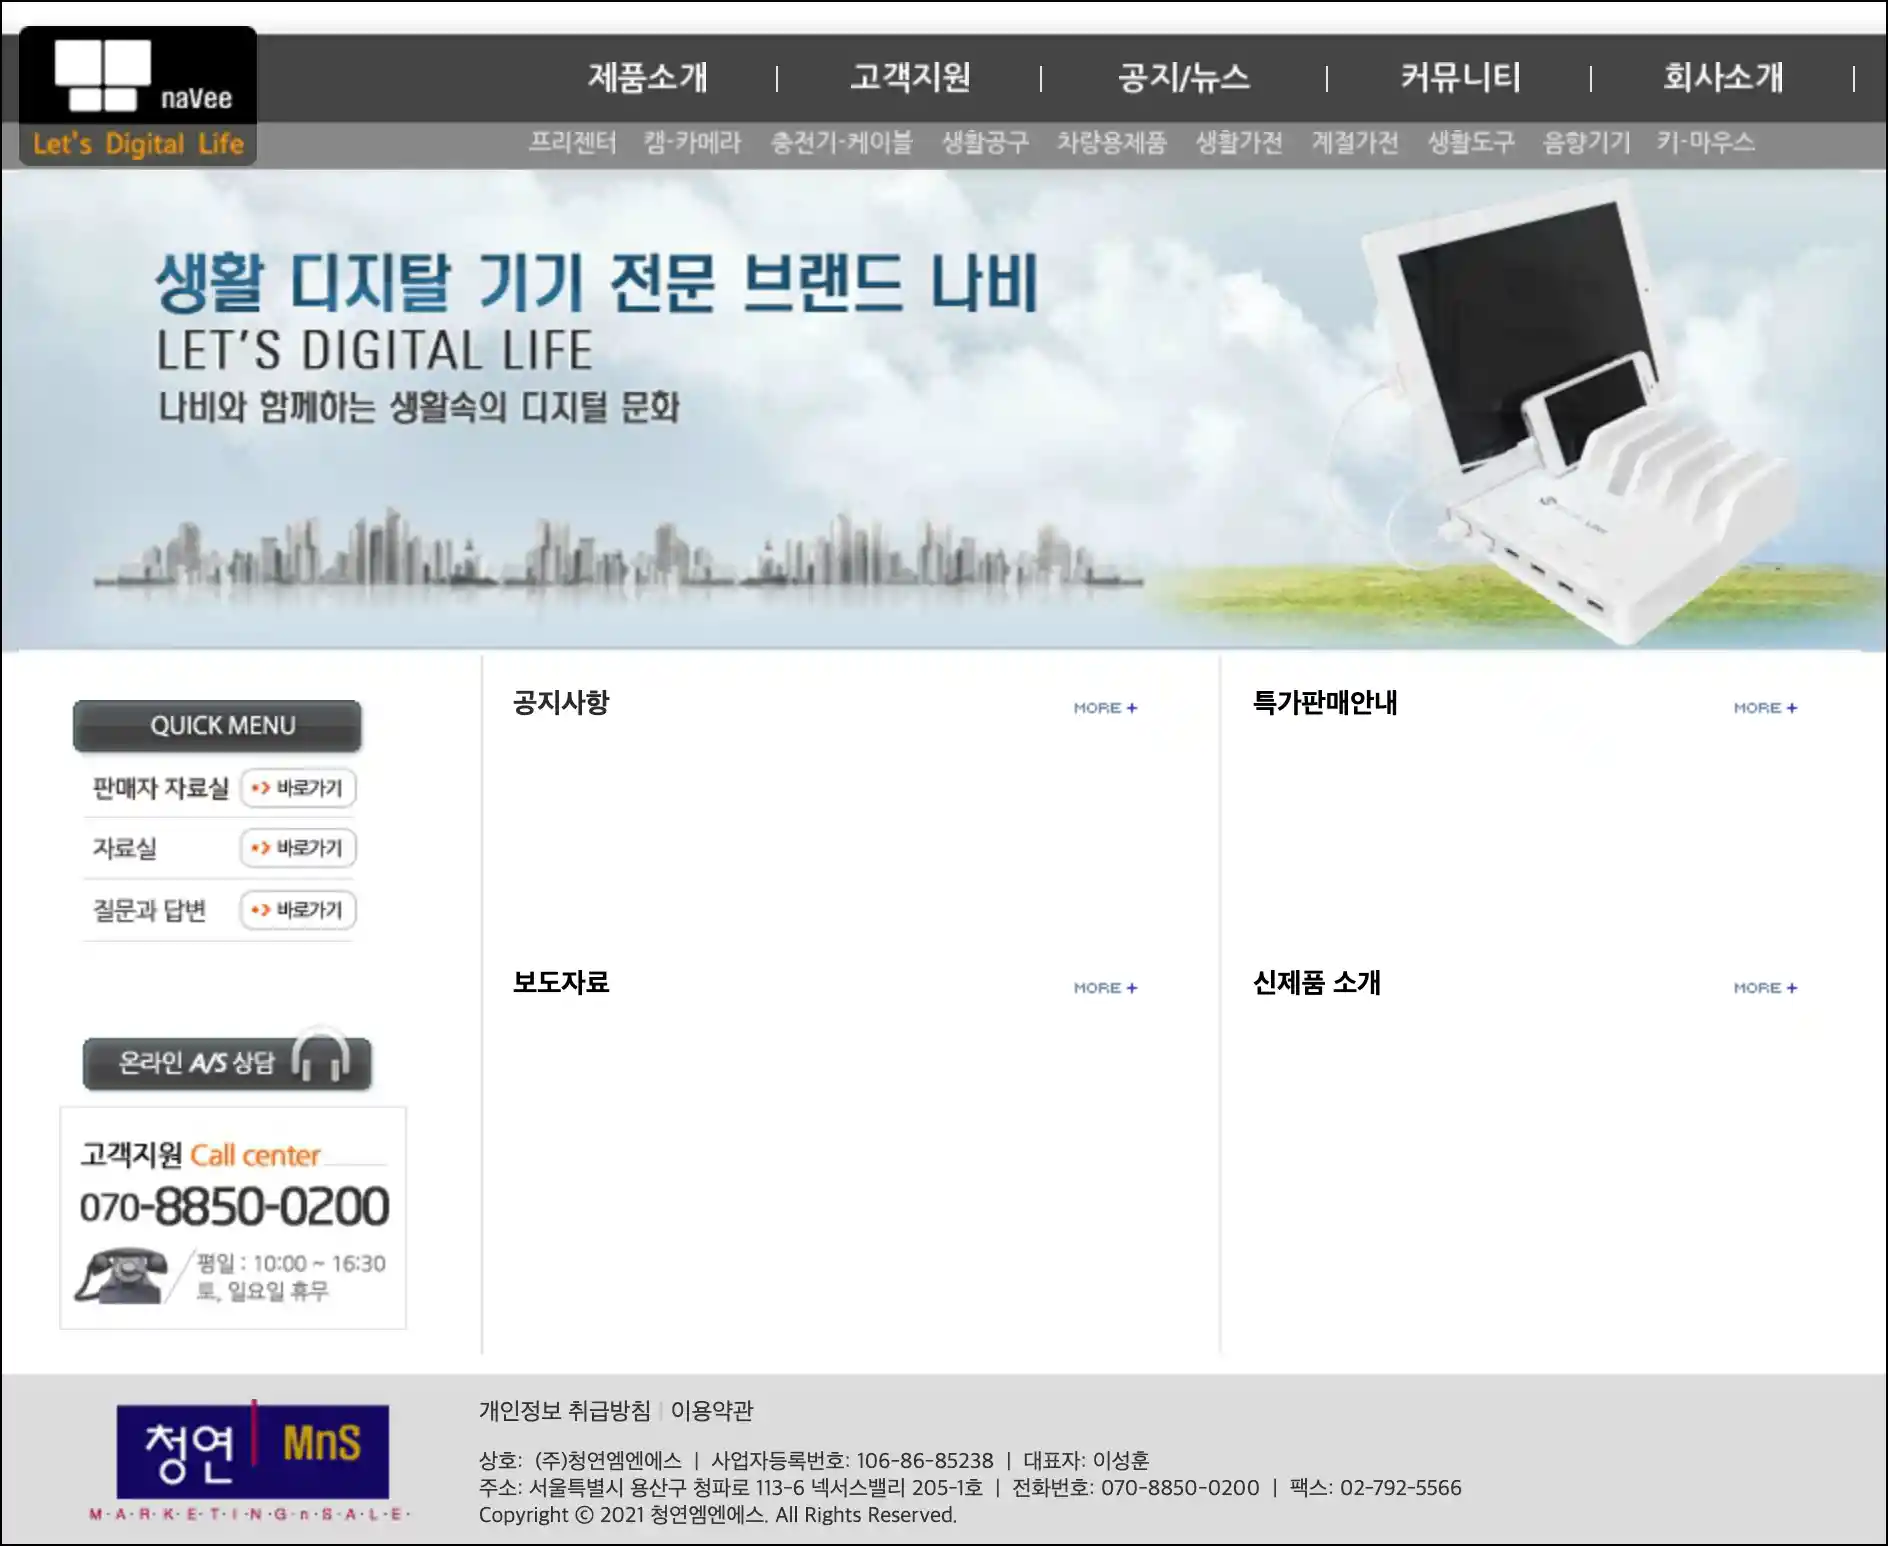
Task: Click the 신제품 소개 heading
Action: (1317, 983)
